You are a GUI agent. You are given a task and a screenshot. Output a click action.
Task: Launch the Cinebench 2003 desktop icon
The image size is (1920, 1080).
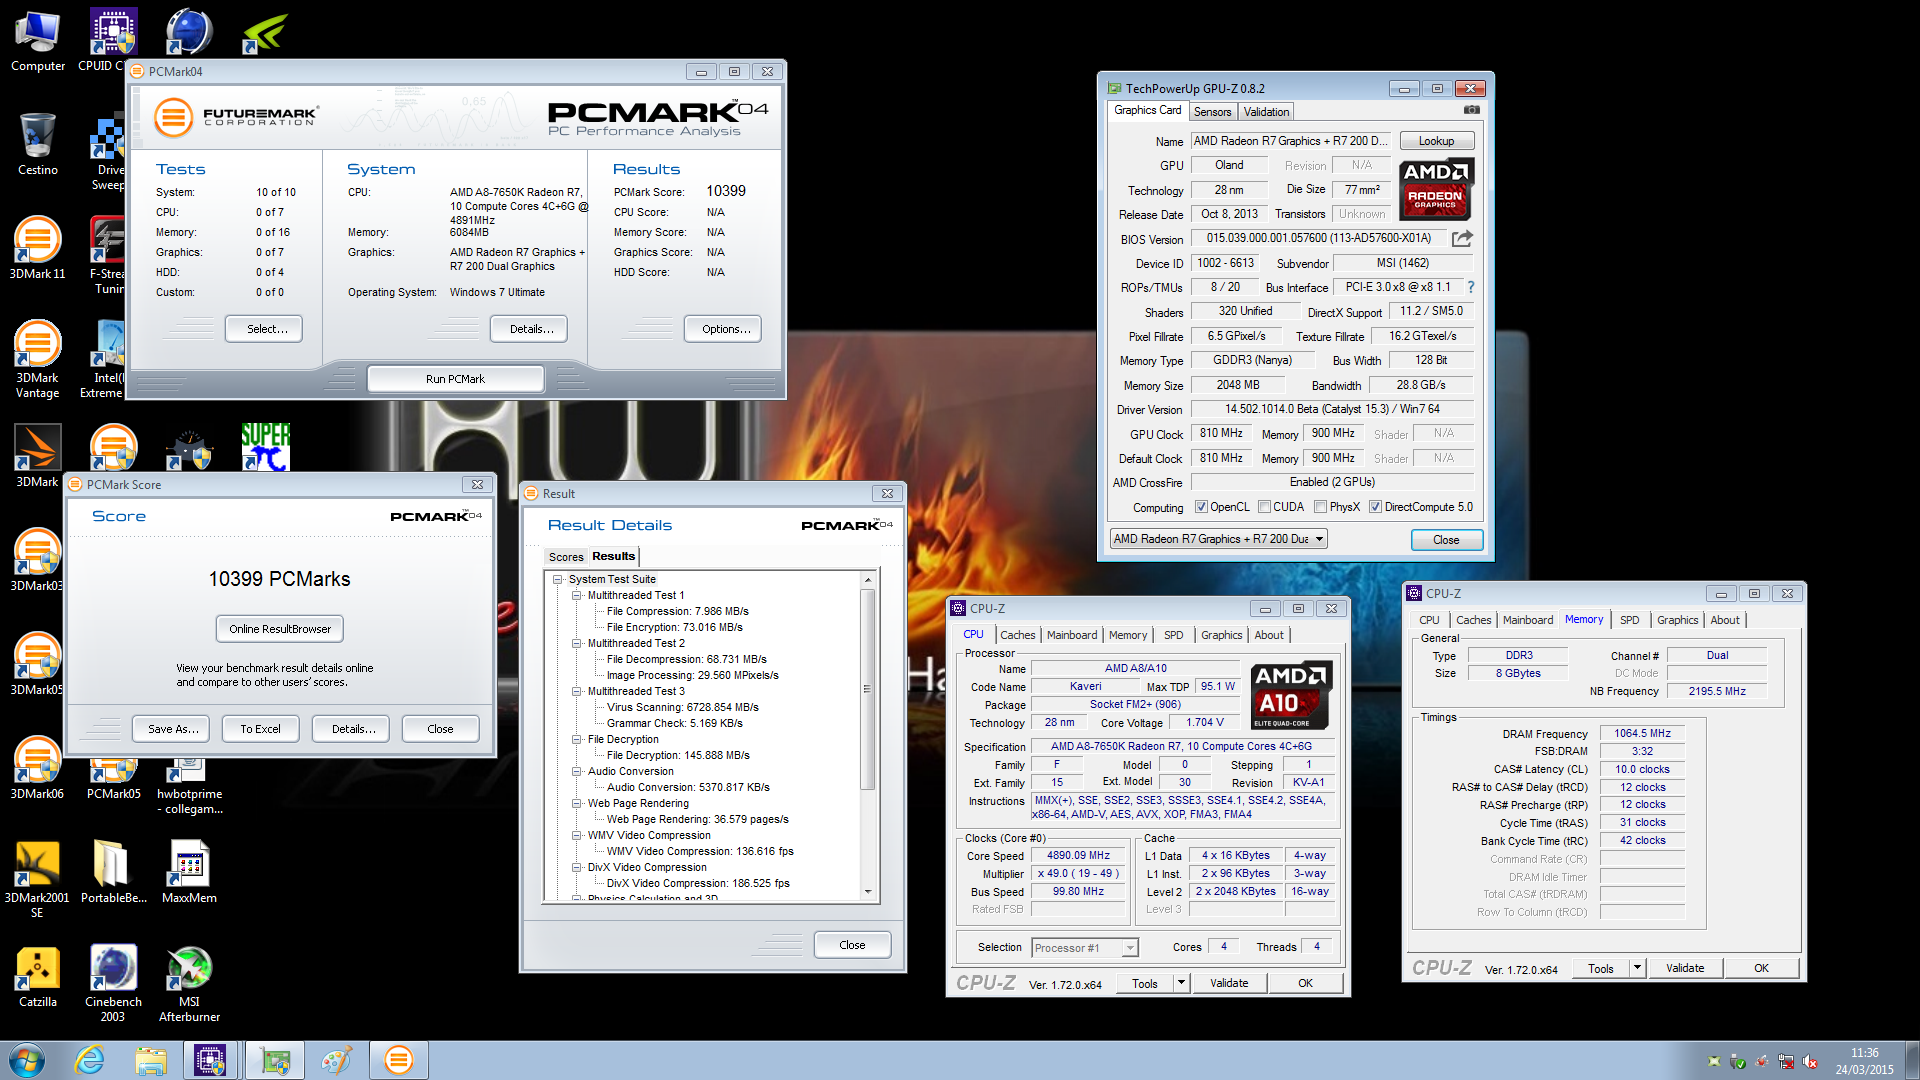[113, 983]
